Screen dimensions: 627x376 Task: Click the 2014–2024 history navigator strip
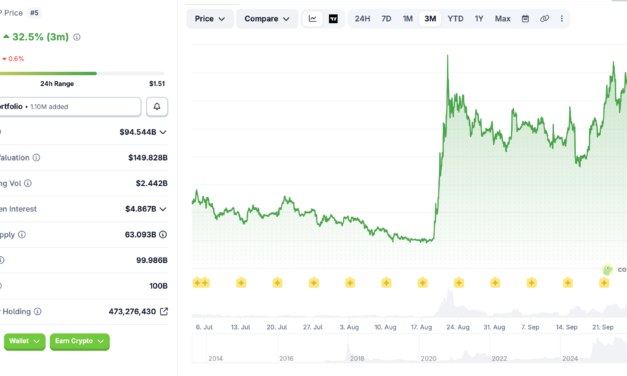(x=409, y=349)
